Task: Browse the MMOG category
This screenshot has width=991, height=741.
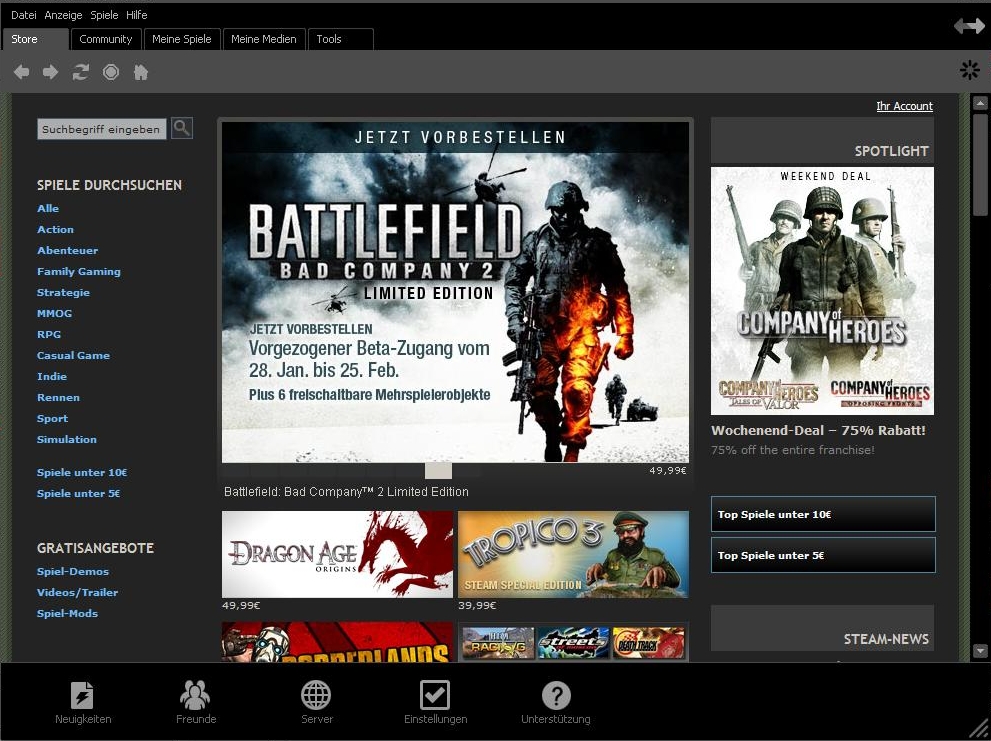Action: coord(54,314)
